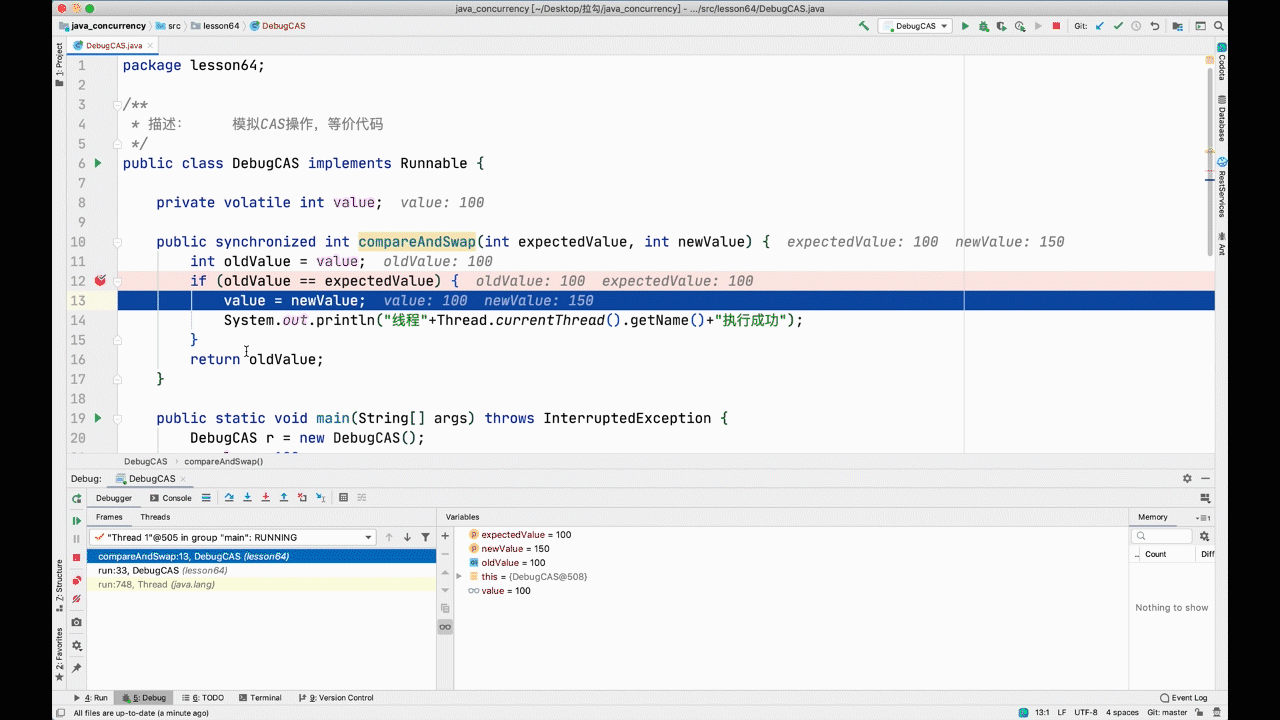Switch to the Threads tab
1280x720 pixels.
coord(155,517)
